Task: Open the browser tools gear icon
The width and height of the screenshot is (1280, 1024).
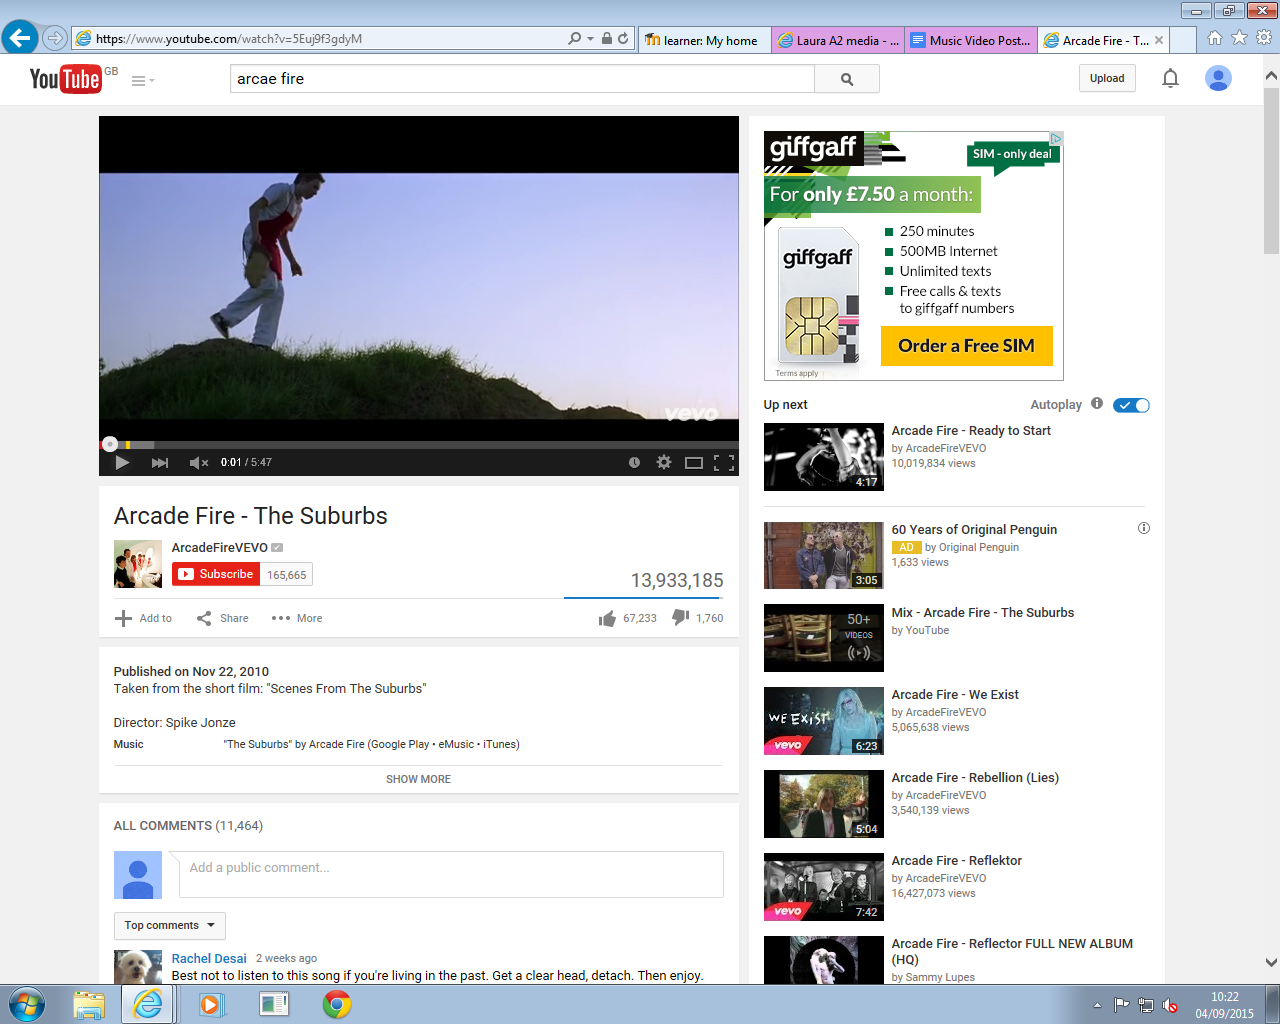Action: 1264,38
